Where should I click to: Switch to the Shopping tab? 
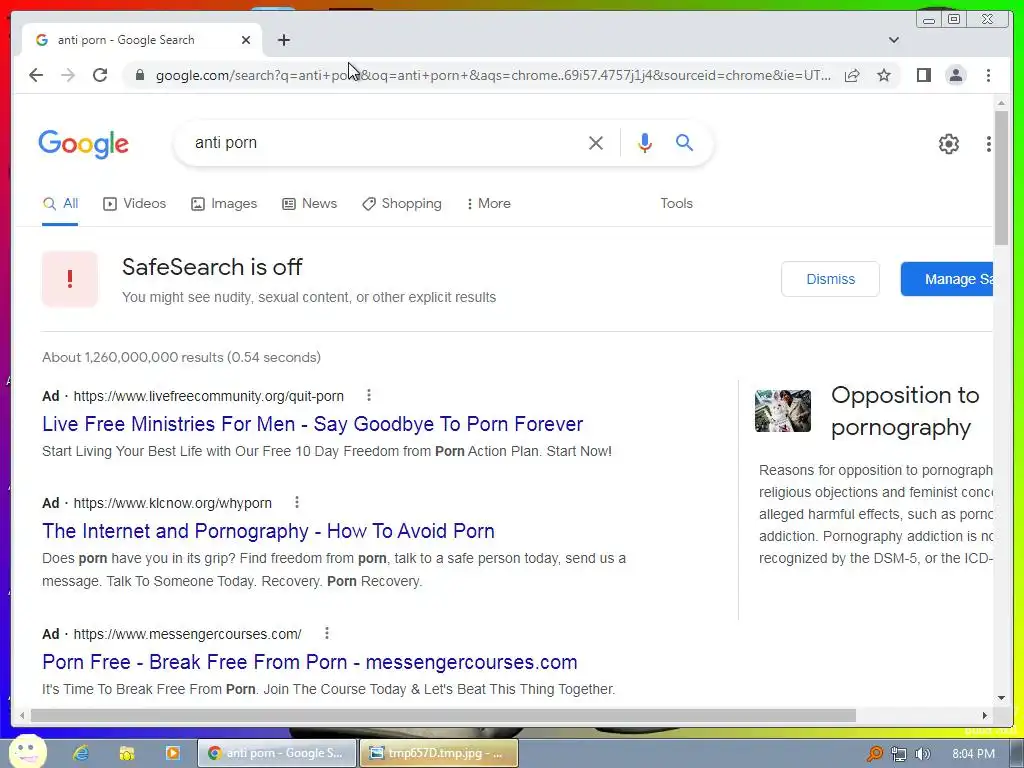(x=402, y=204)
